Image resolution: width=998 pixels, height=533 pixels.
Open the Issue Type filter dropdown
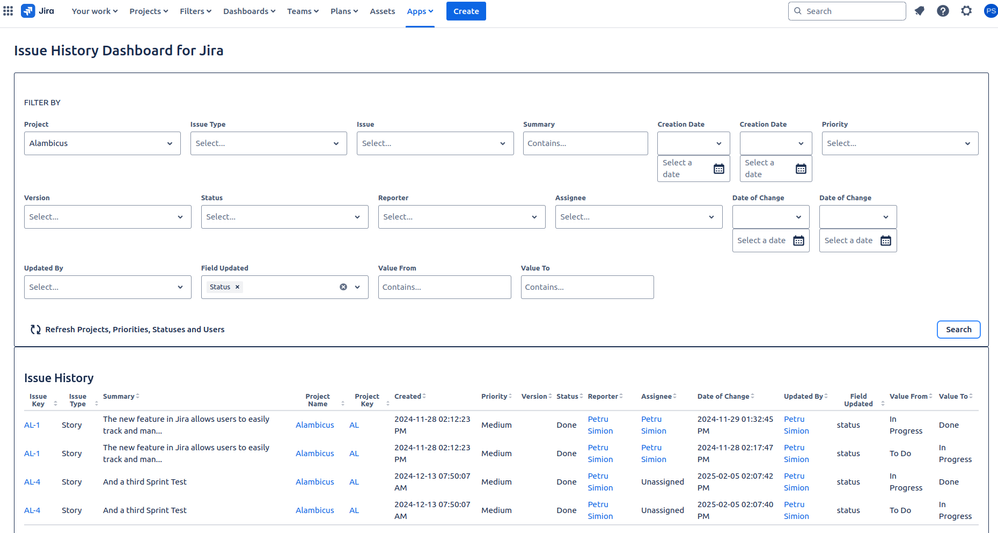tap(269, 143)
